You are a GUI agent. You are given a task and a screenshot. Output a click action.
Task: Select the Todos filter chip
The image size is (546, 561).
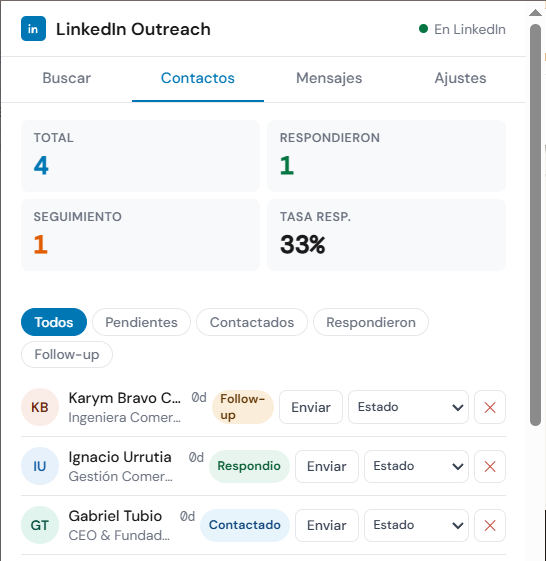[54, 322]
